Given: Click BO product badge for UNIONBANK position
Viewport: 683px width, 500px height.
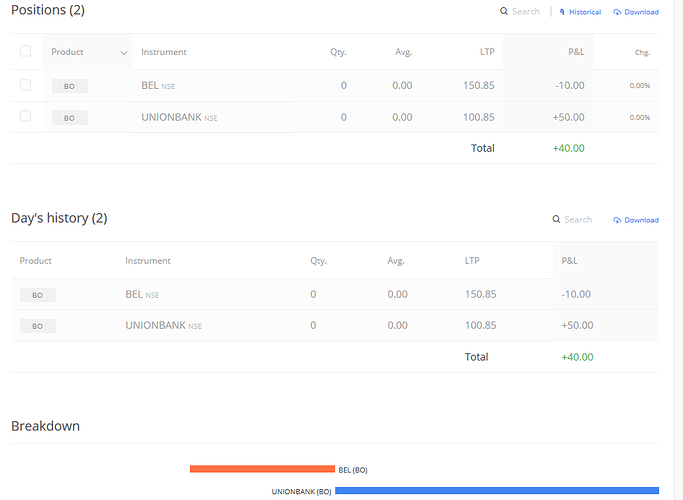Looking at the screenshot, I should [70, 118].
